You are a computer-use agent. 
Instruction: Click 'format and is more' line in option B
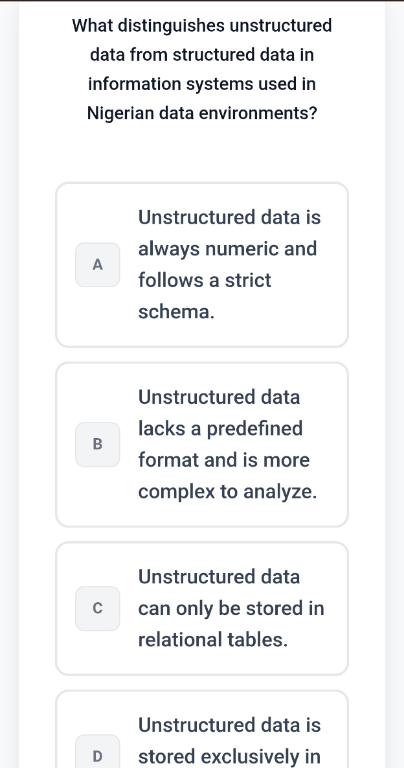(x=224, y=460)
